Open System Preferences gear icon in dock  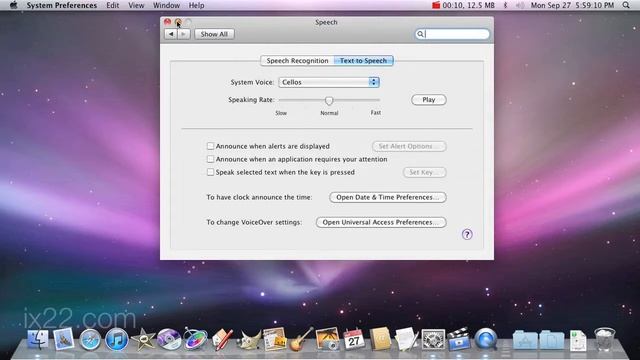433,340
